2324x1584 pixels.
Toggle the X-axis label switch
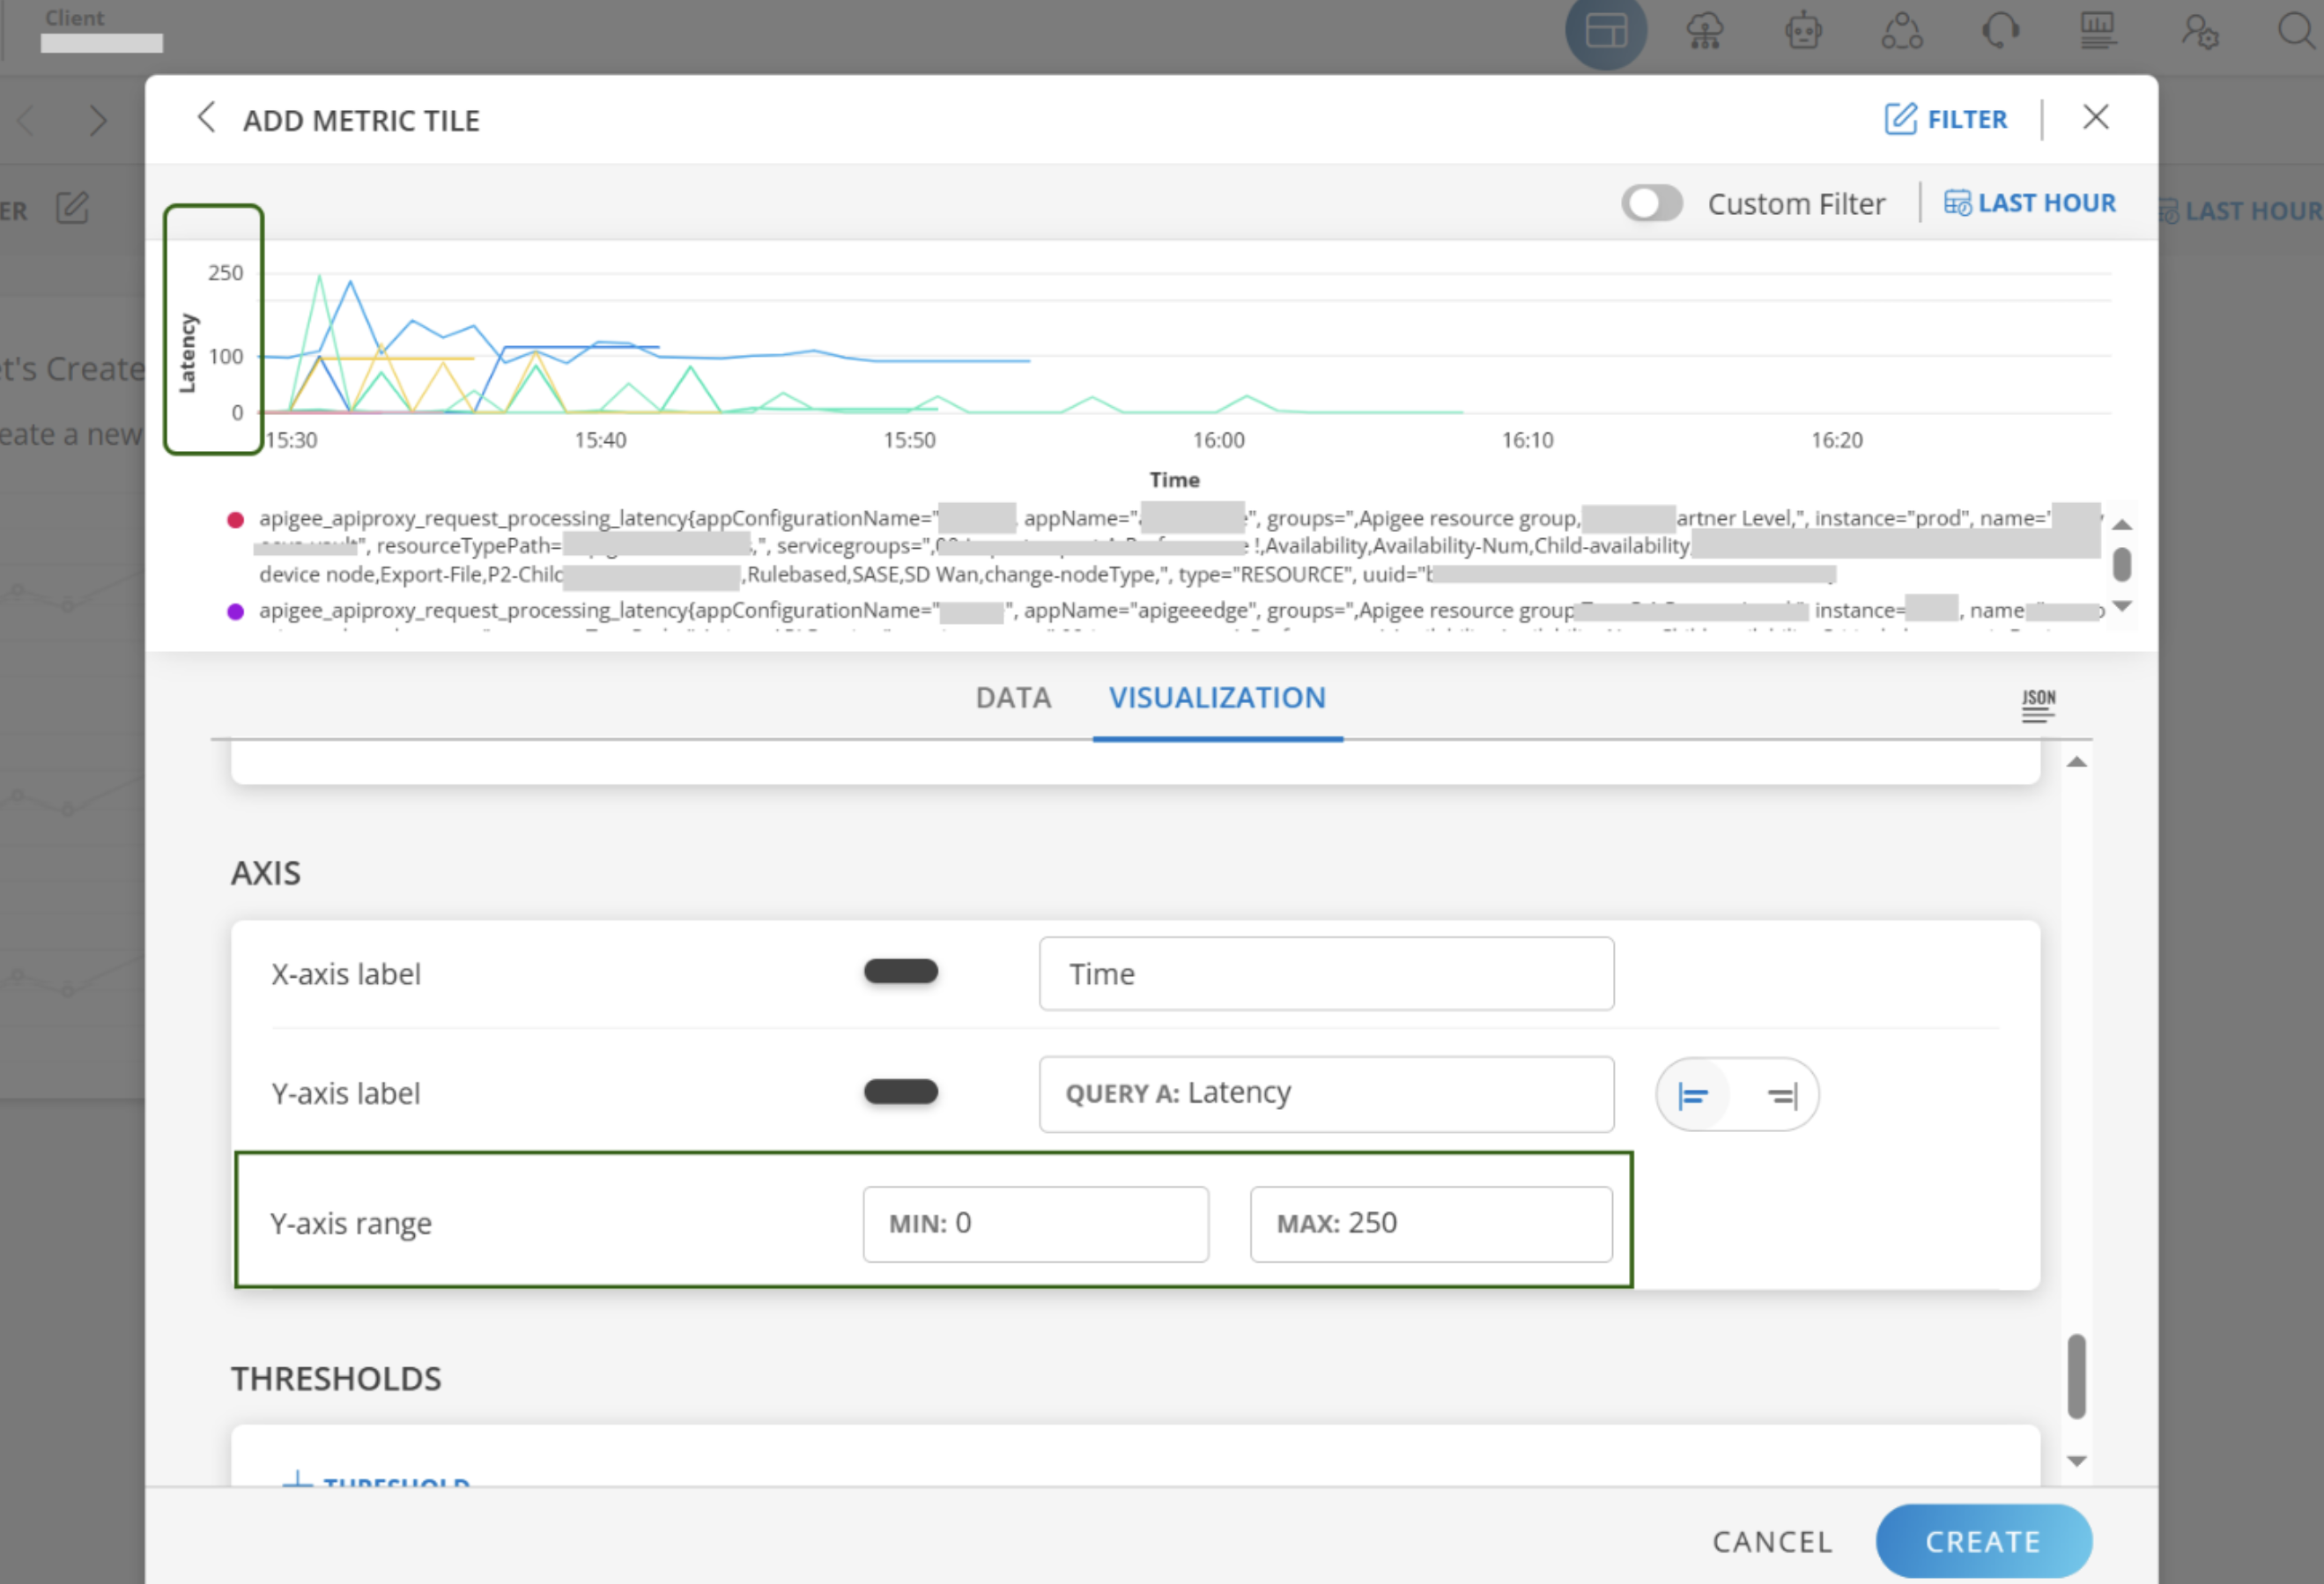pos(901,971)
